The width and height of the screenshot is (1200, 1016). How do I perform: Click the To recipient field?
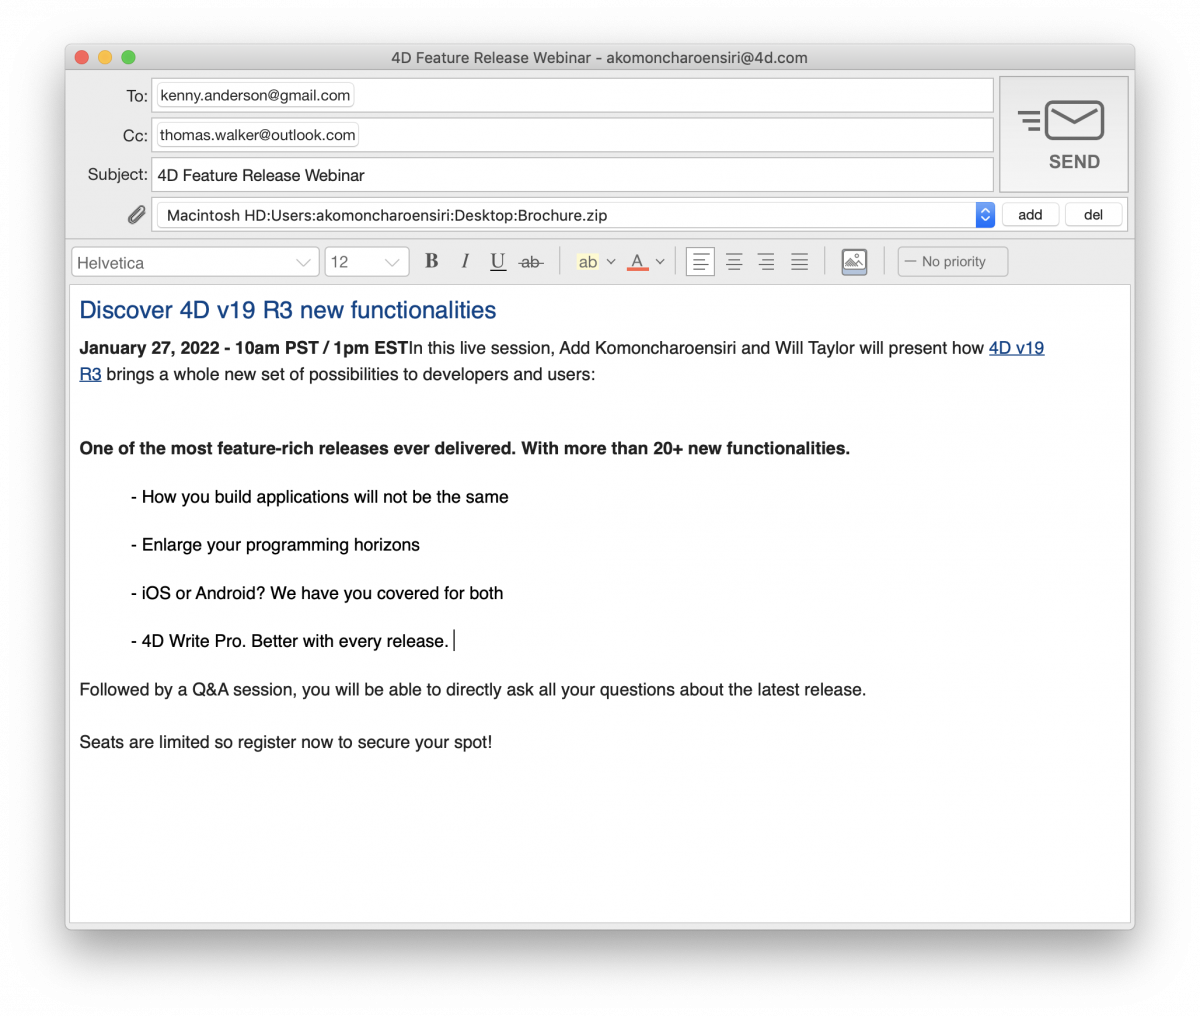point(572,96)
